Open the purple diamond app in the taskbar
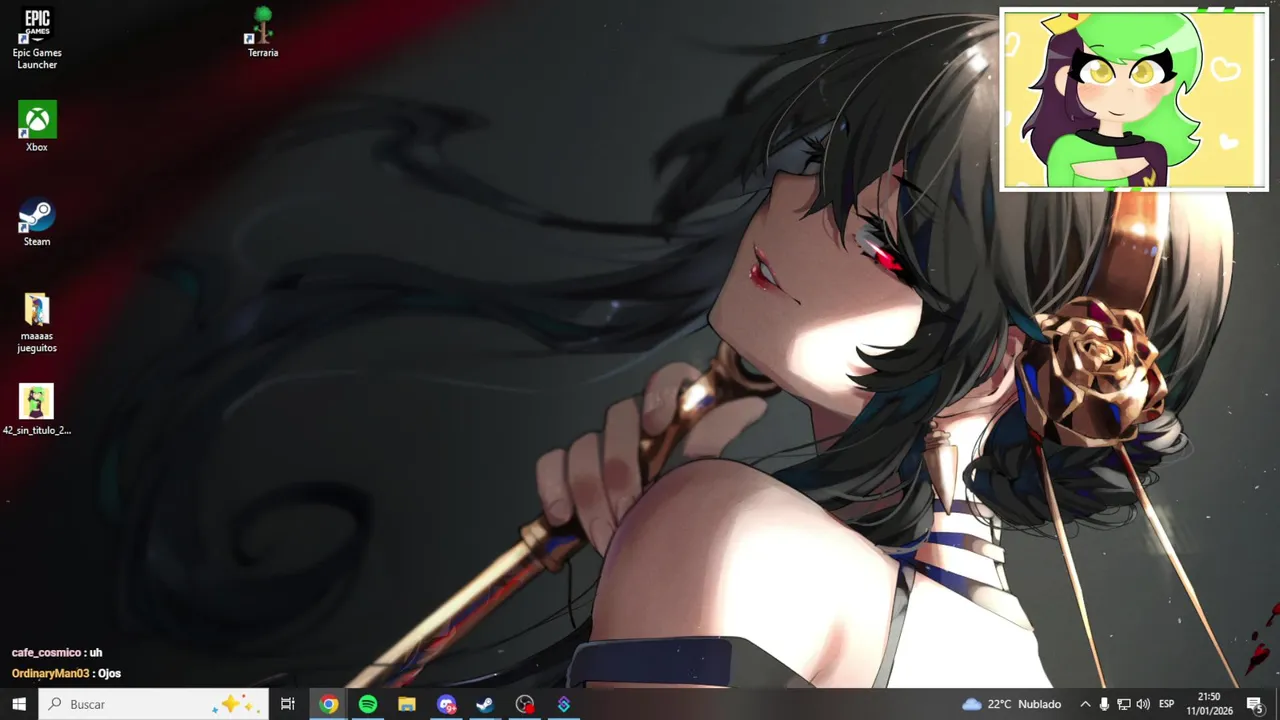 click(x=564, y=704)
